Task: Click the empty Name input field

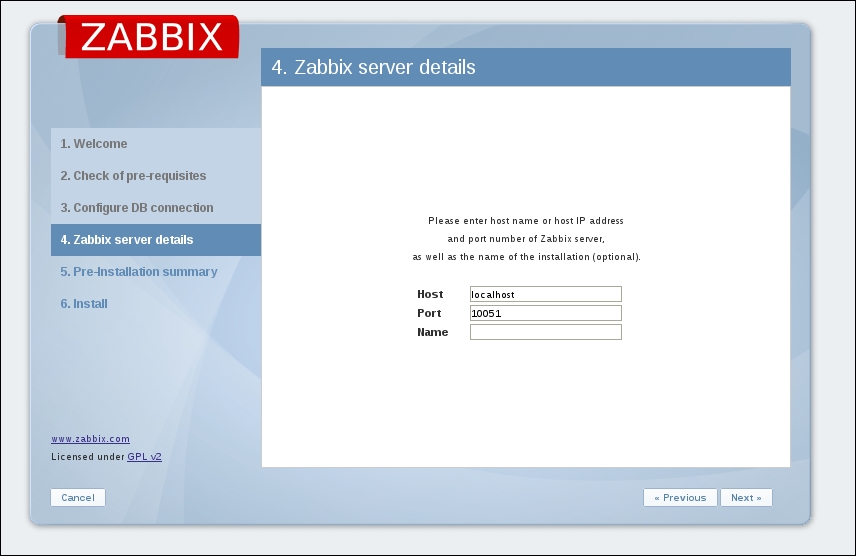Action: 545,332
